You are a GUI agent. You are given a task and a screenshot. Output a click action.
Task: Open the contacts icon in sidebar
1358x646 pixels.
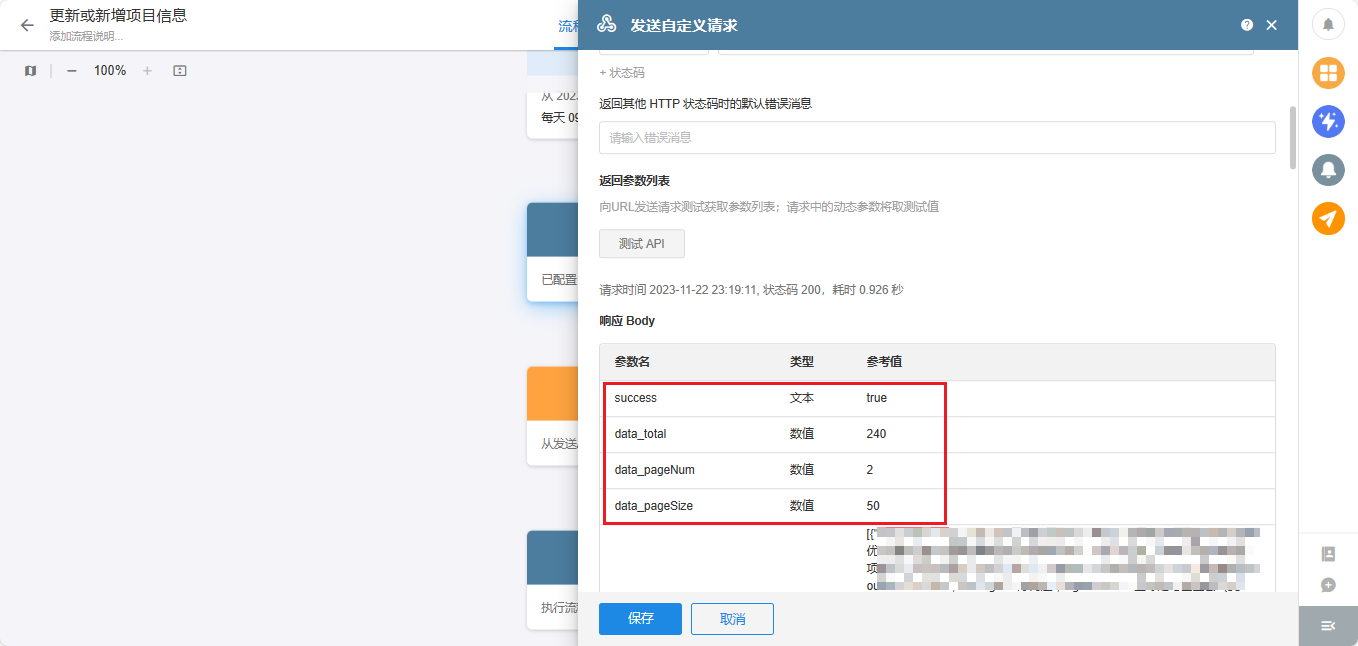pyautogui.click(x=1328, y=554)
